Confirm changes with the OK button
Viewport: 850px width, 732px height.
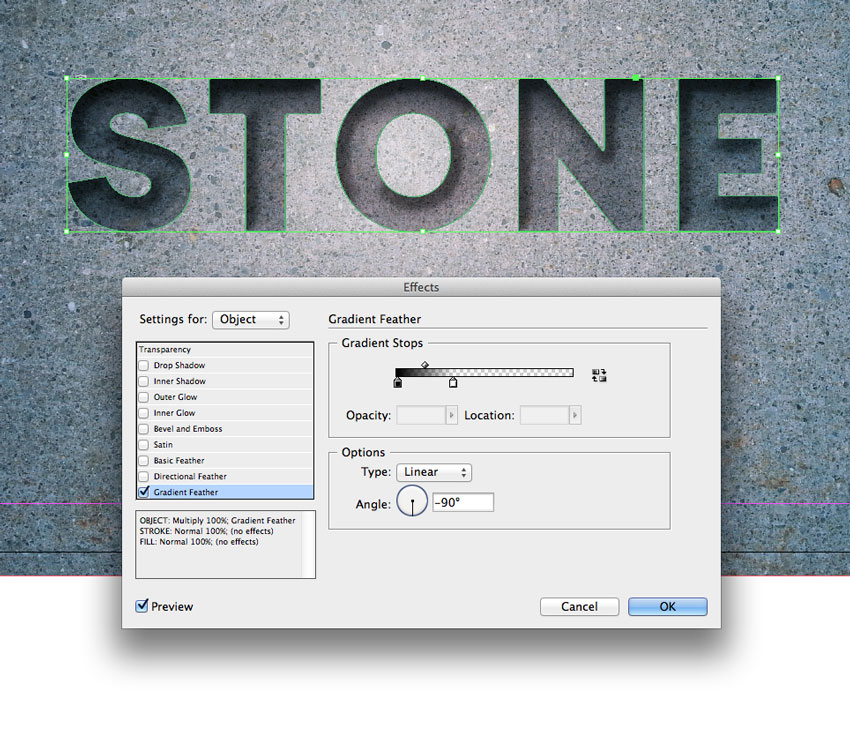(x=666, y=606)
